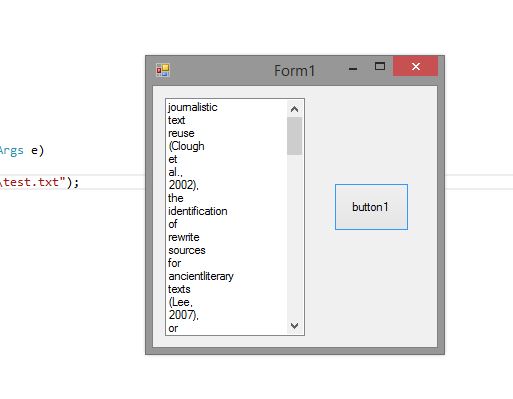
Task: Select the '(Clough' list item
Action: point(226,146)
